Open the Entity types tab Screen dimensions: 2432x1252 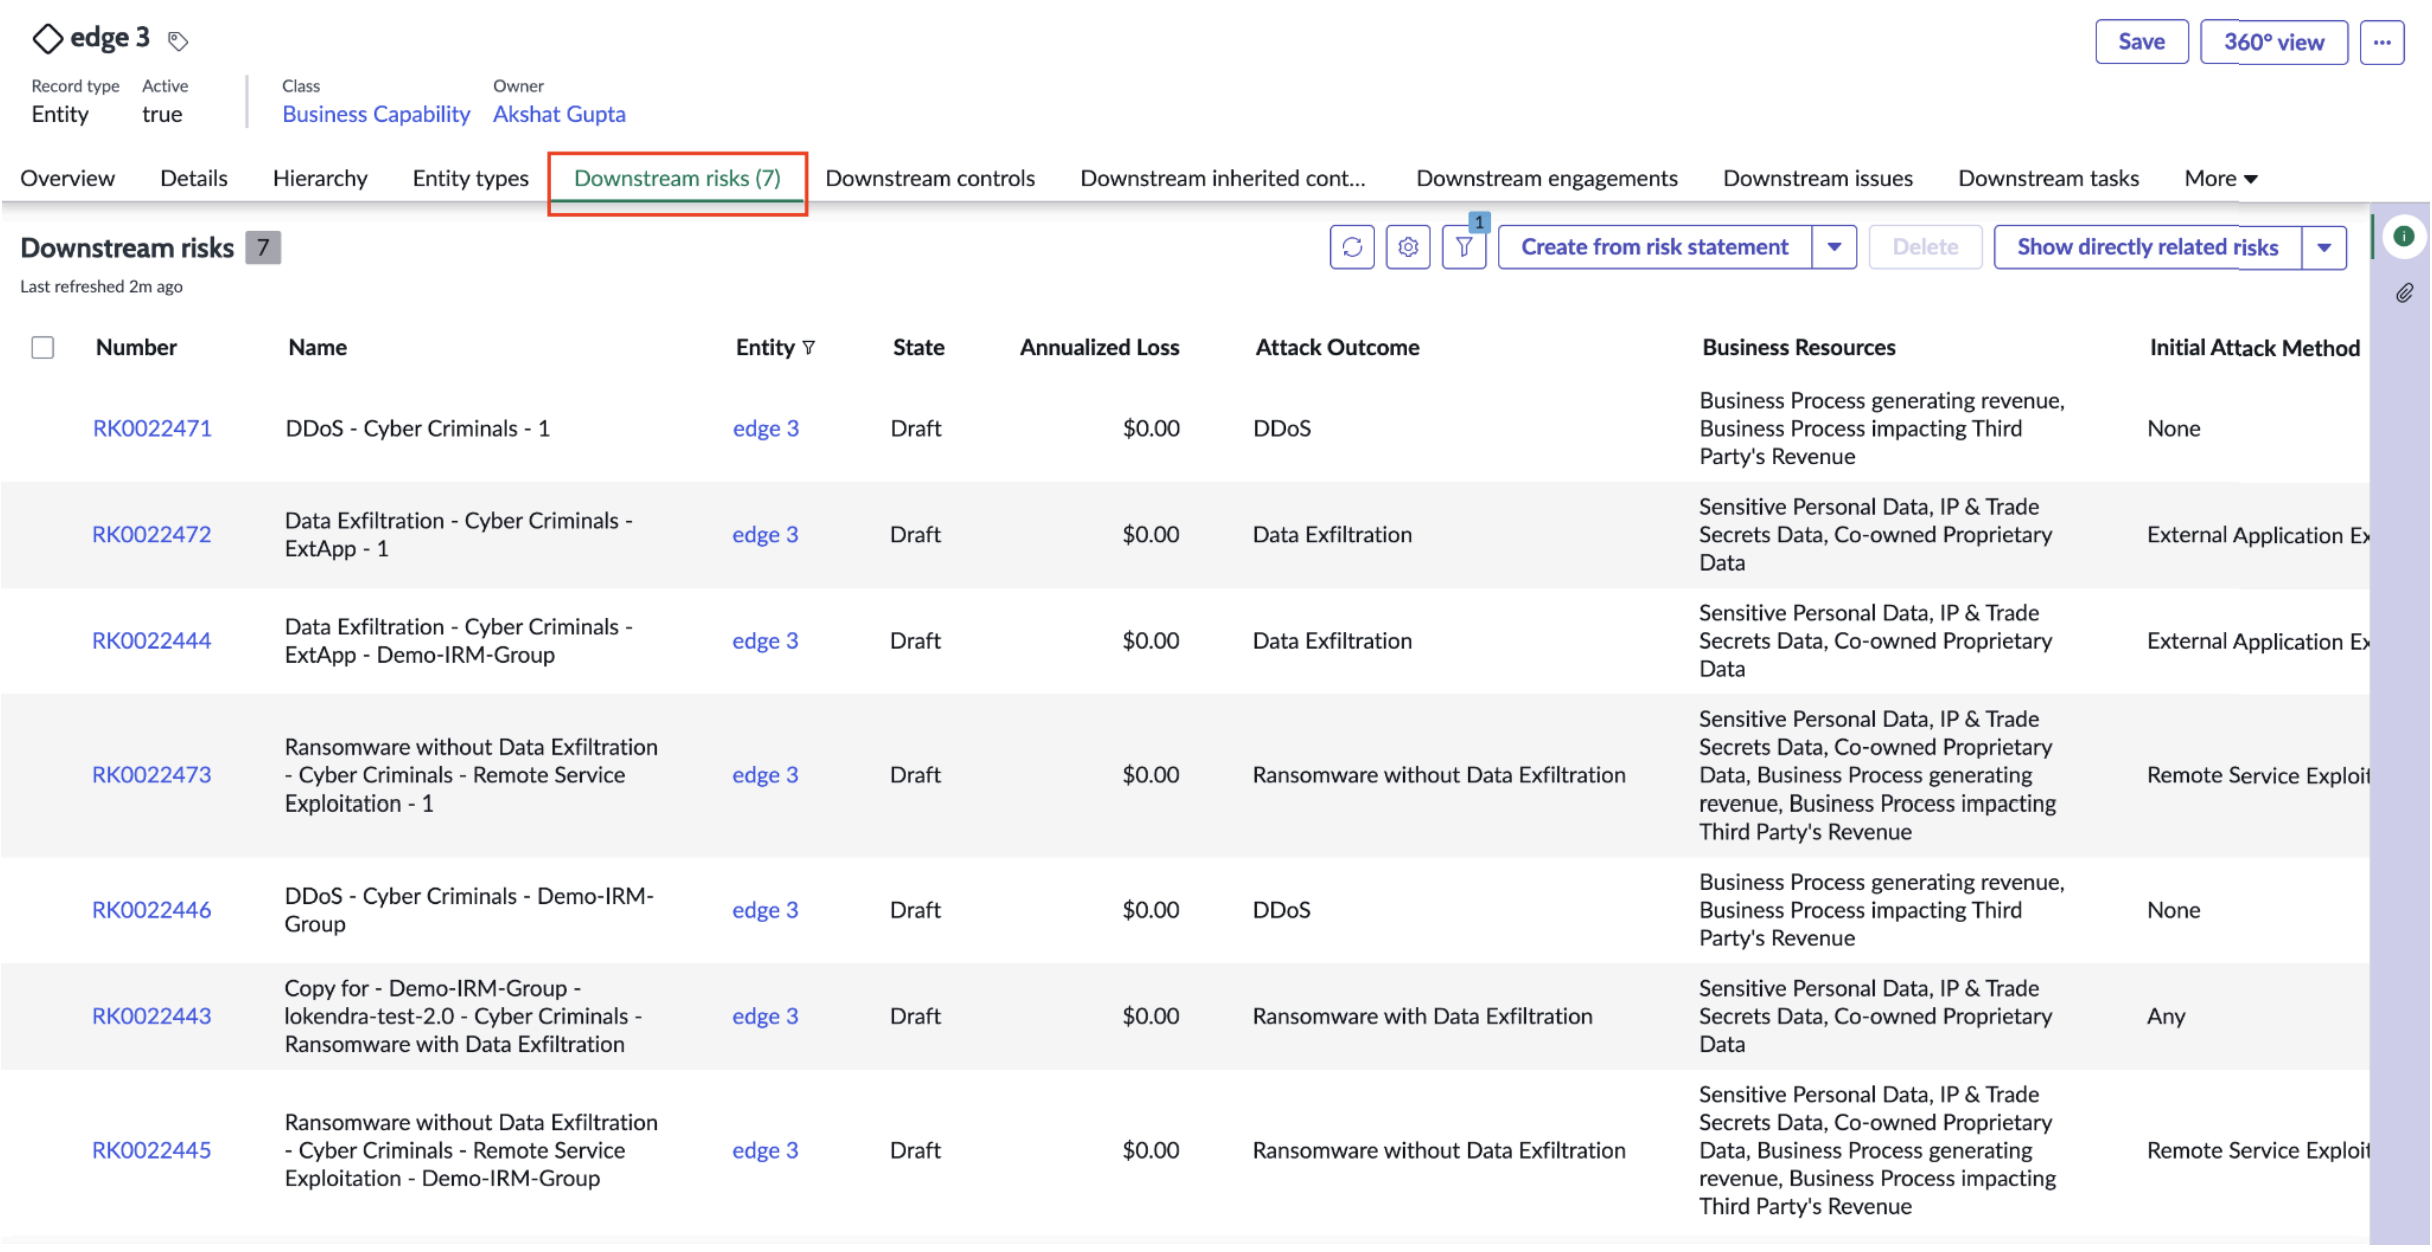point(470,179)
